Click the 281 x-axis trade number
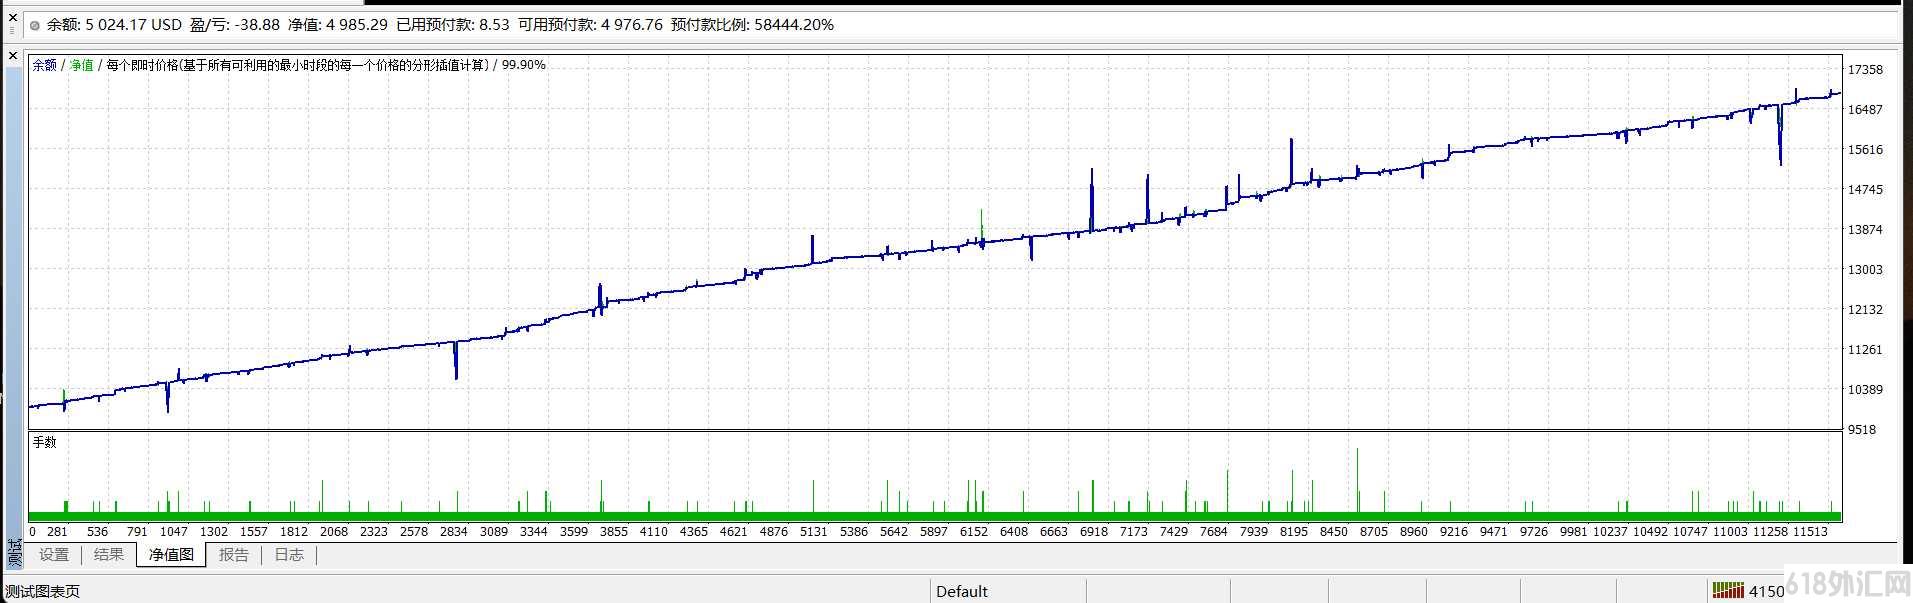1913x603 pixels. click(x=57, y=532)
